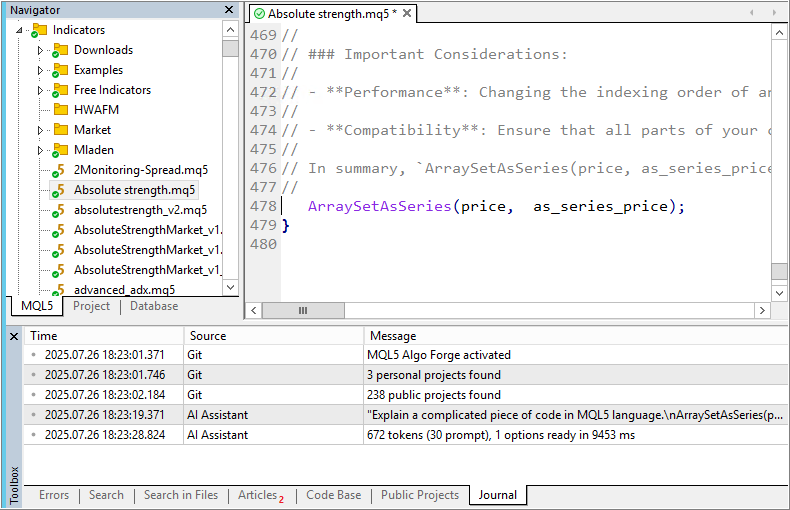Screen dimensions: 790x510
Task: Select Absolute strength.mq5 in Navigator
Action: pyautogui.click(x=134, y=190)
